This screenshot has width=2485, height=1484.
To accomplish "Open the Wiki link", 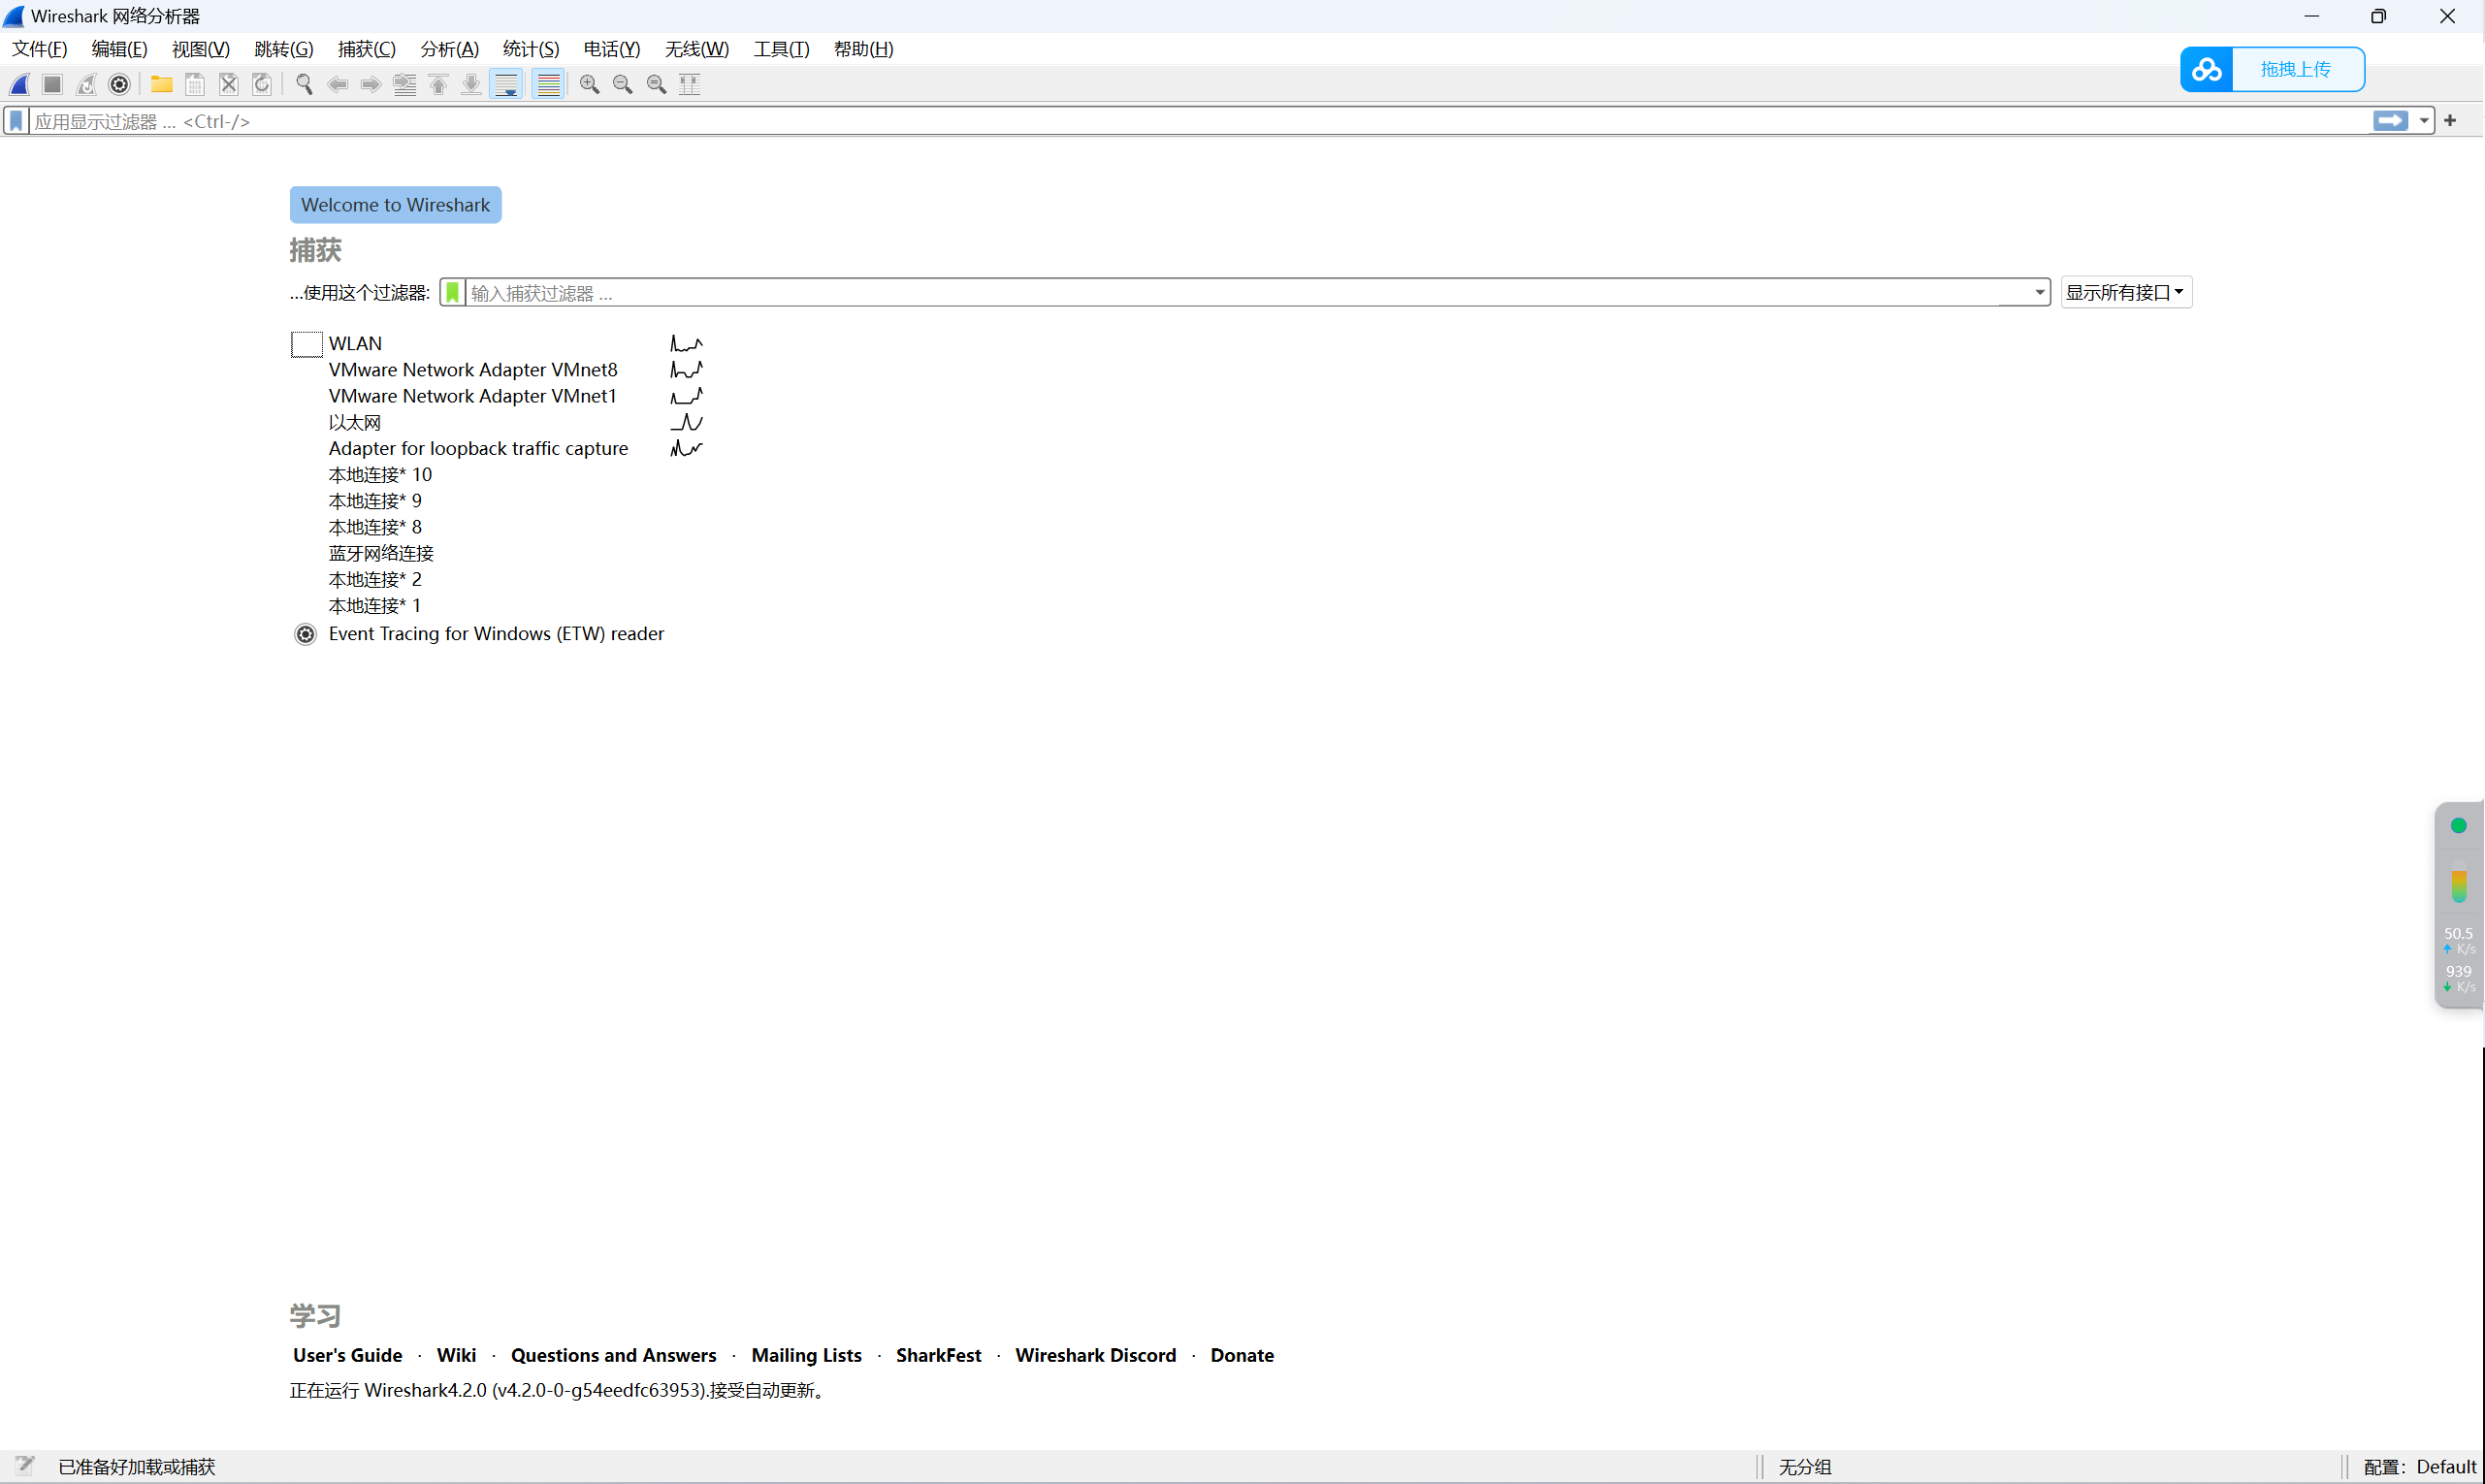I will click(456, 1355).
